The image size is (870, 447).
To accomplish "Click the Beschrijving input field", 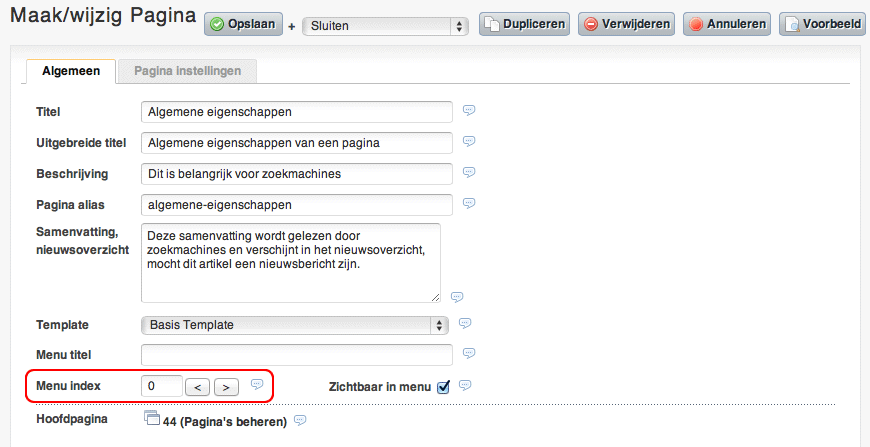I will coord(297,174).
